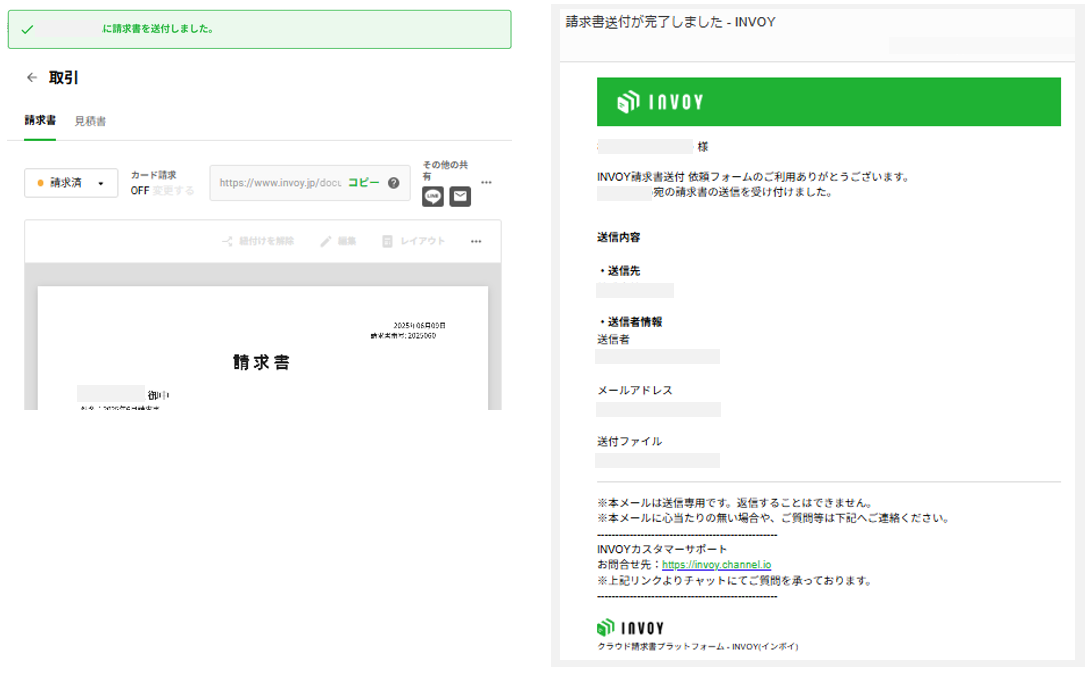Click 変更する next to カード請求 OFF
This screenshot has height=677, width=1091.
pyautogui.click(x=173, y=191)
